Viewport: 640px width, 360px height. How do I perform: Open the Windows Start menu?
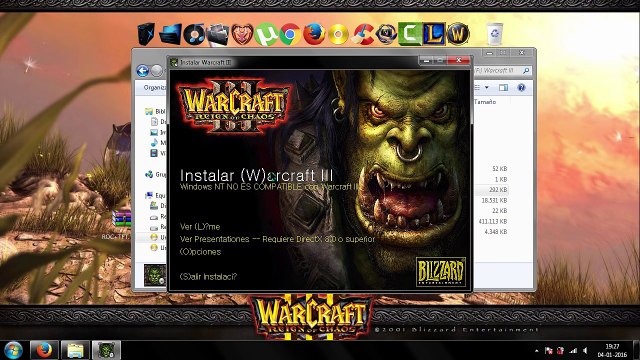coord(13,350)
